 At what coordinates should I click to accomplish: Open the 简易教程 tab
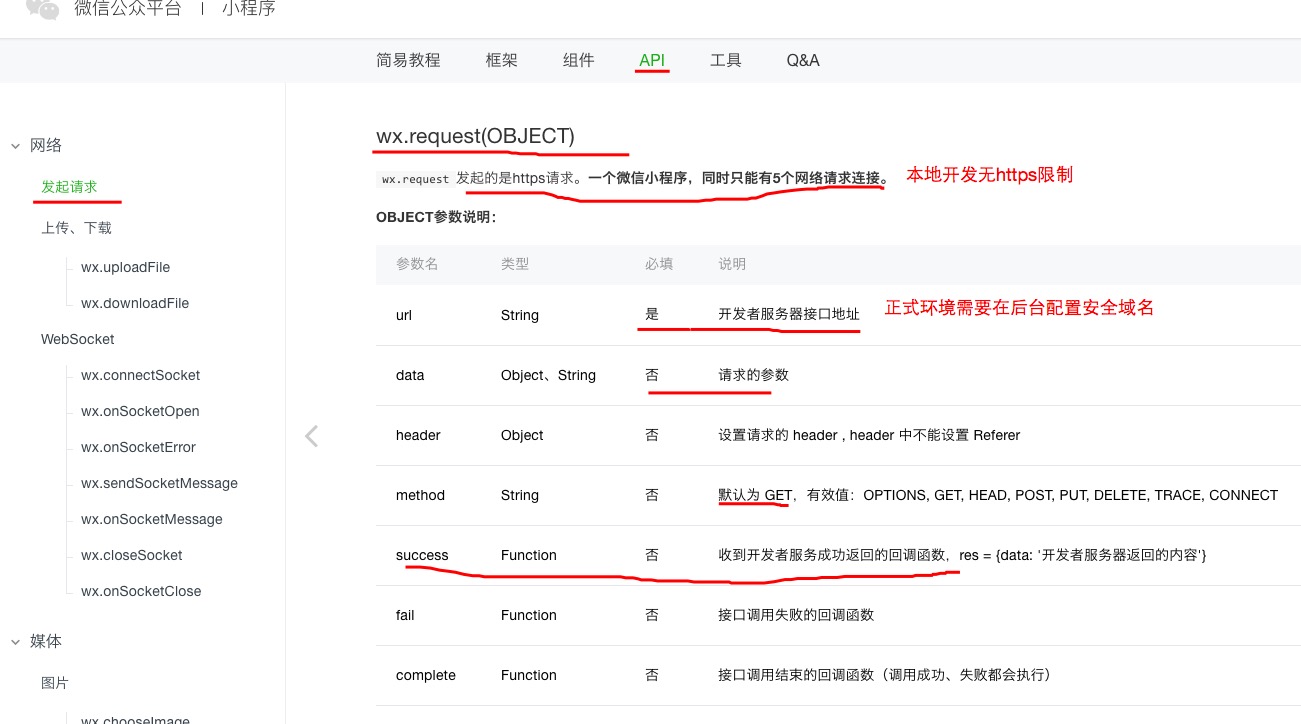click(x=408, y=60)
